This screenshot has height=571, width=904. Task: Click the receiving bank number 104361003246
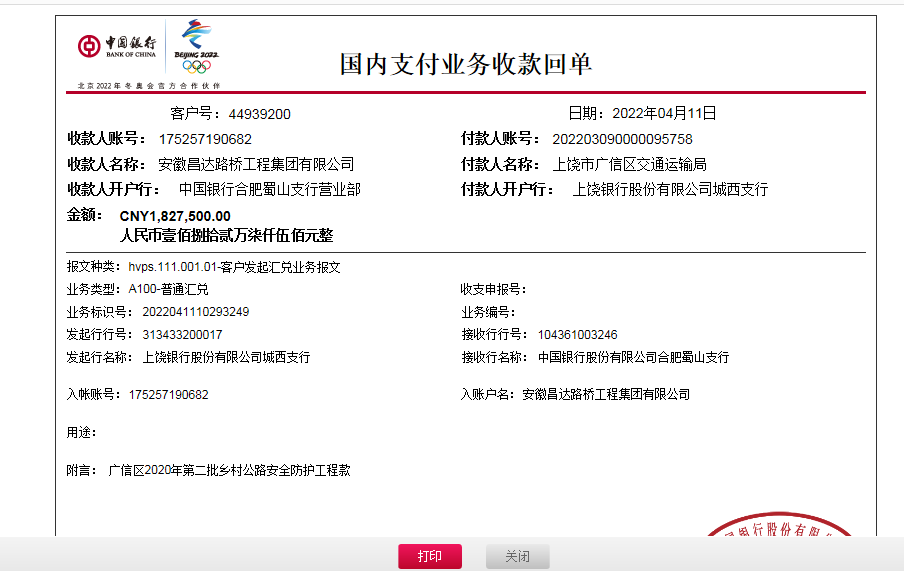point(577,334)
